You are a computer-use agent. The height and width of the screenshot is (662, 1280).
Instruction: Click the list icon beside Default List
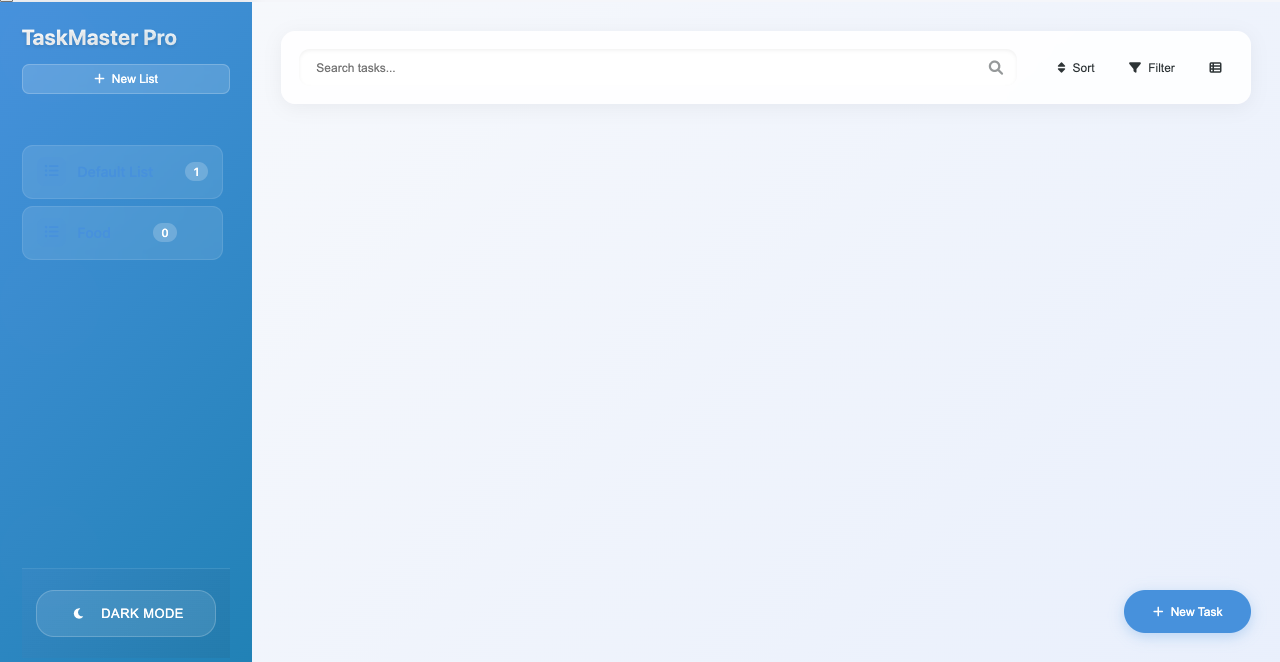pyautogui.click(x=51, y=171)
